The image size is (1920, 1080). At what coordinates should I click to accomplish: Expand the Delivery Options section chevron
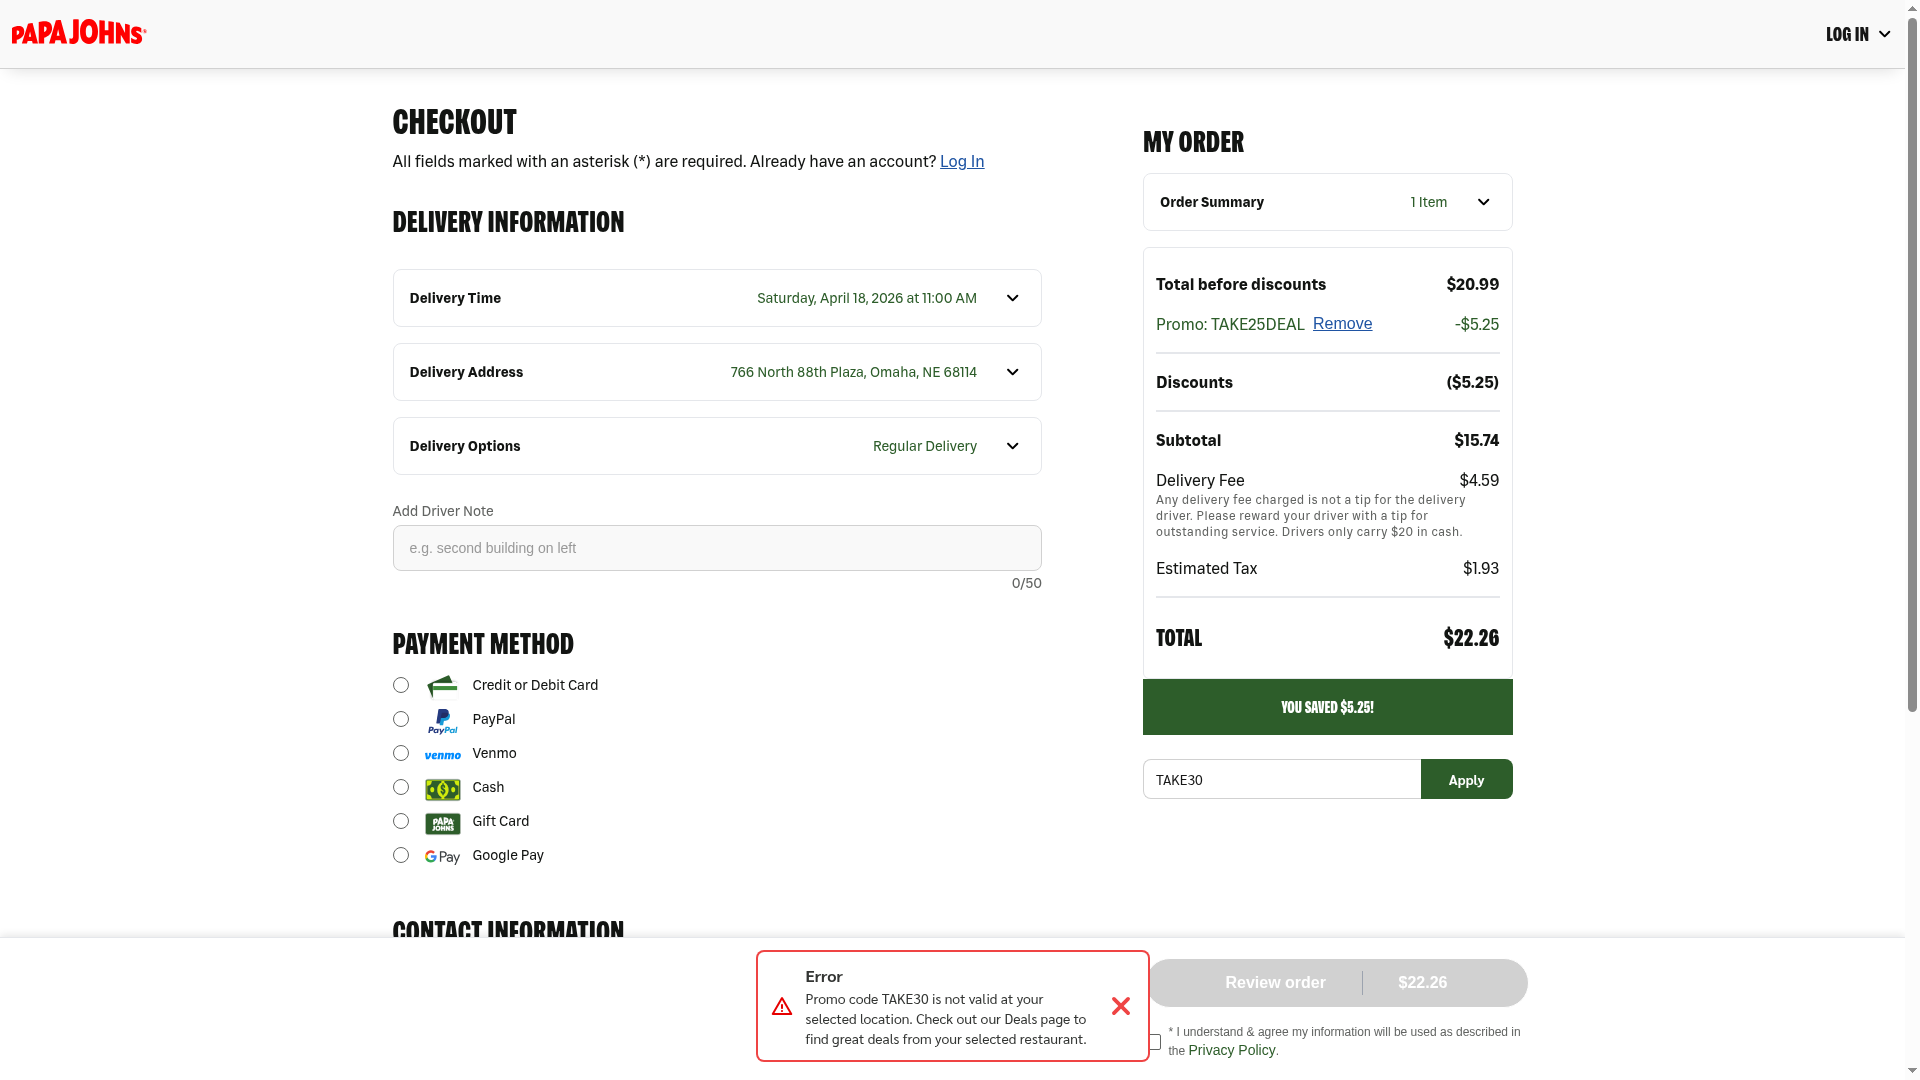(1013, 446)
